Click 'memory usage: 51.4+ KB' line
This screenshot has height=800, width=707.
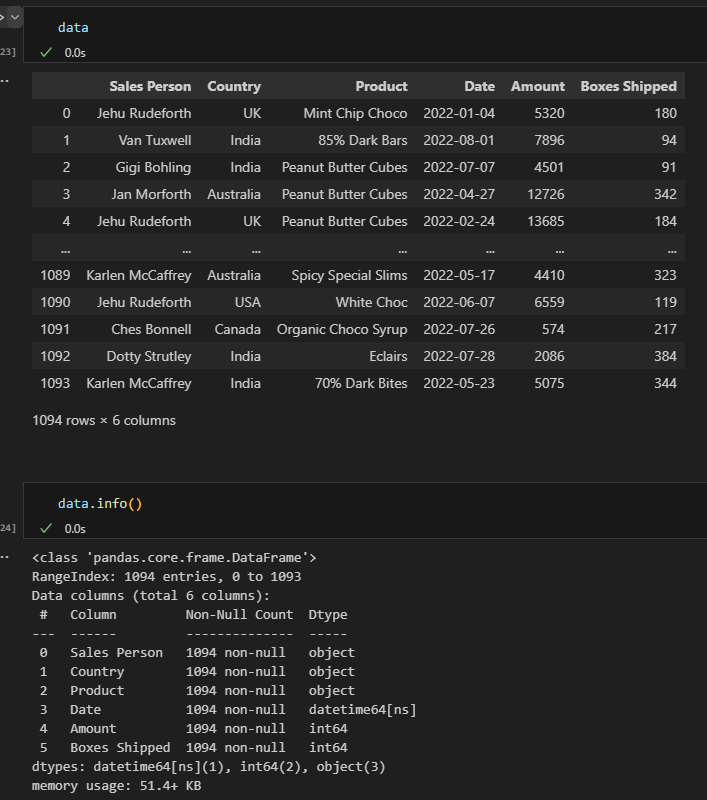point(116,786)
